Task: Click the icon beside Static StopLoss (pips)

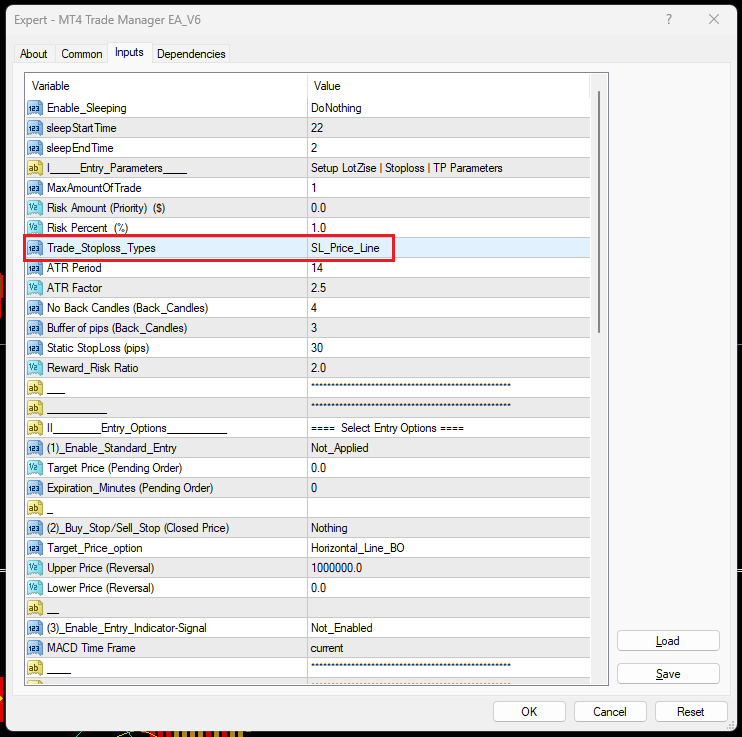Action: pyautogui.click(x=34, y=348)
